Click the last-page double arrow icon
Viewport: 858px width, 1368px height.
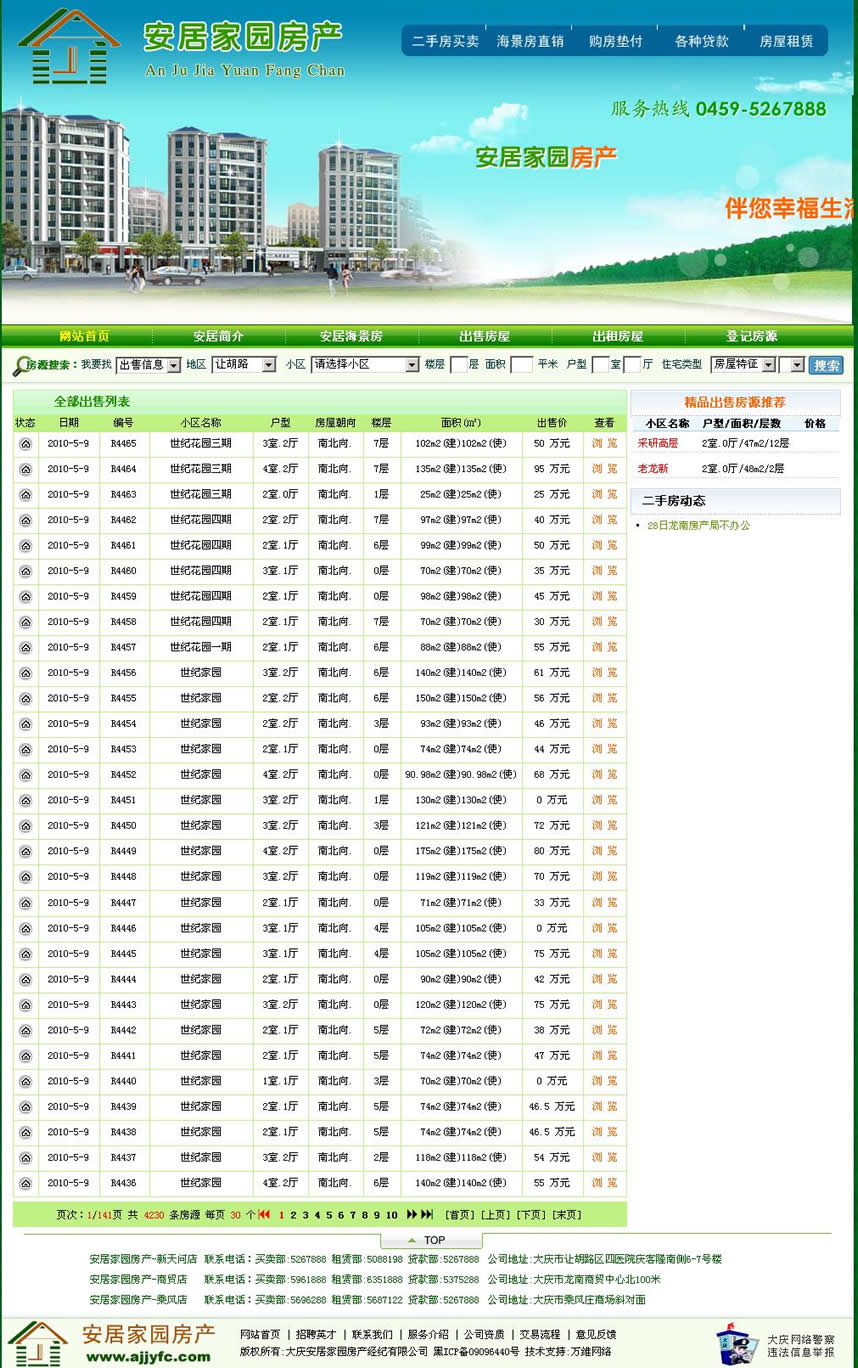(x=427, y=1215)
